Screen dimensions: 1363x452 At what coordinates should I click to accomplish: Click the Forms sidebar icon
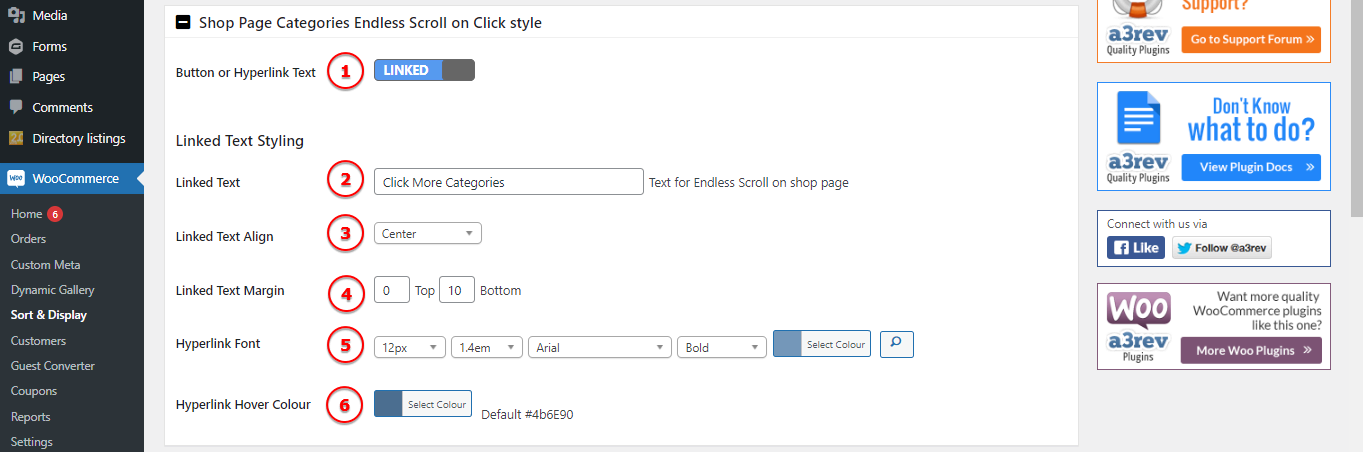click(x=16, y=46)
